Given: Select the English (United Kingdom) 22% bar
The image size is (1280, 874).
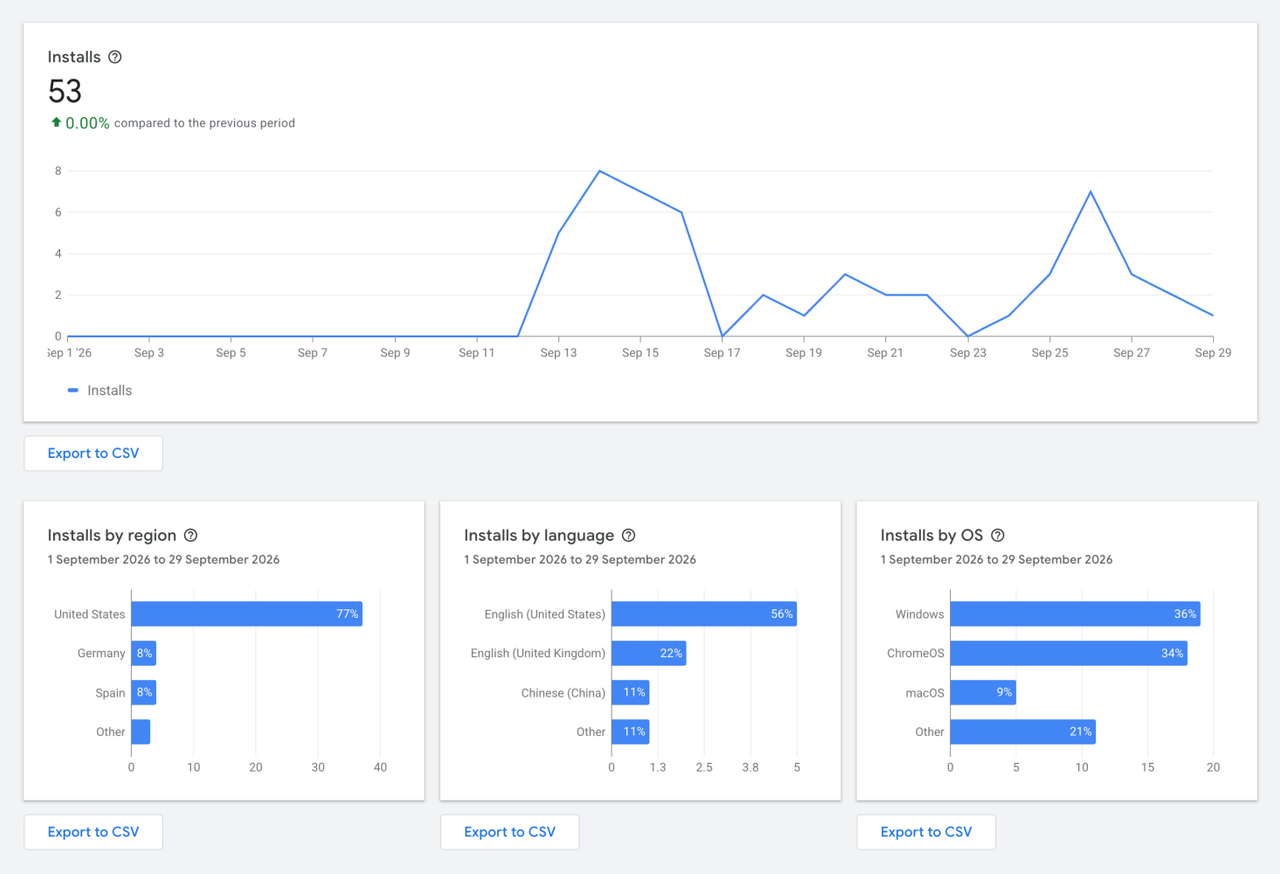Looking at the screenshot, I should (649, 653).
